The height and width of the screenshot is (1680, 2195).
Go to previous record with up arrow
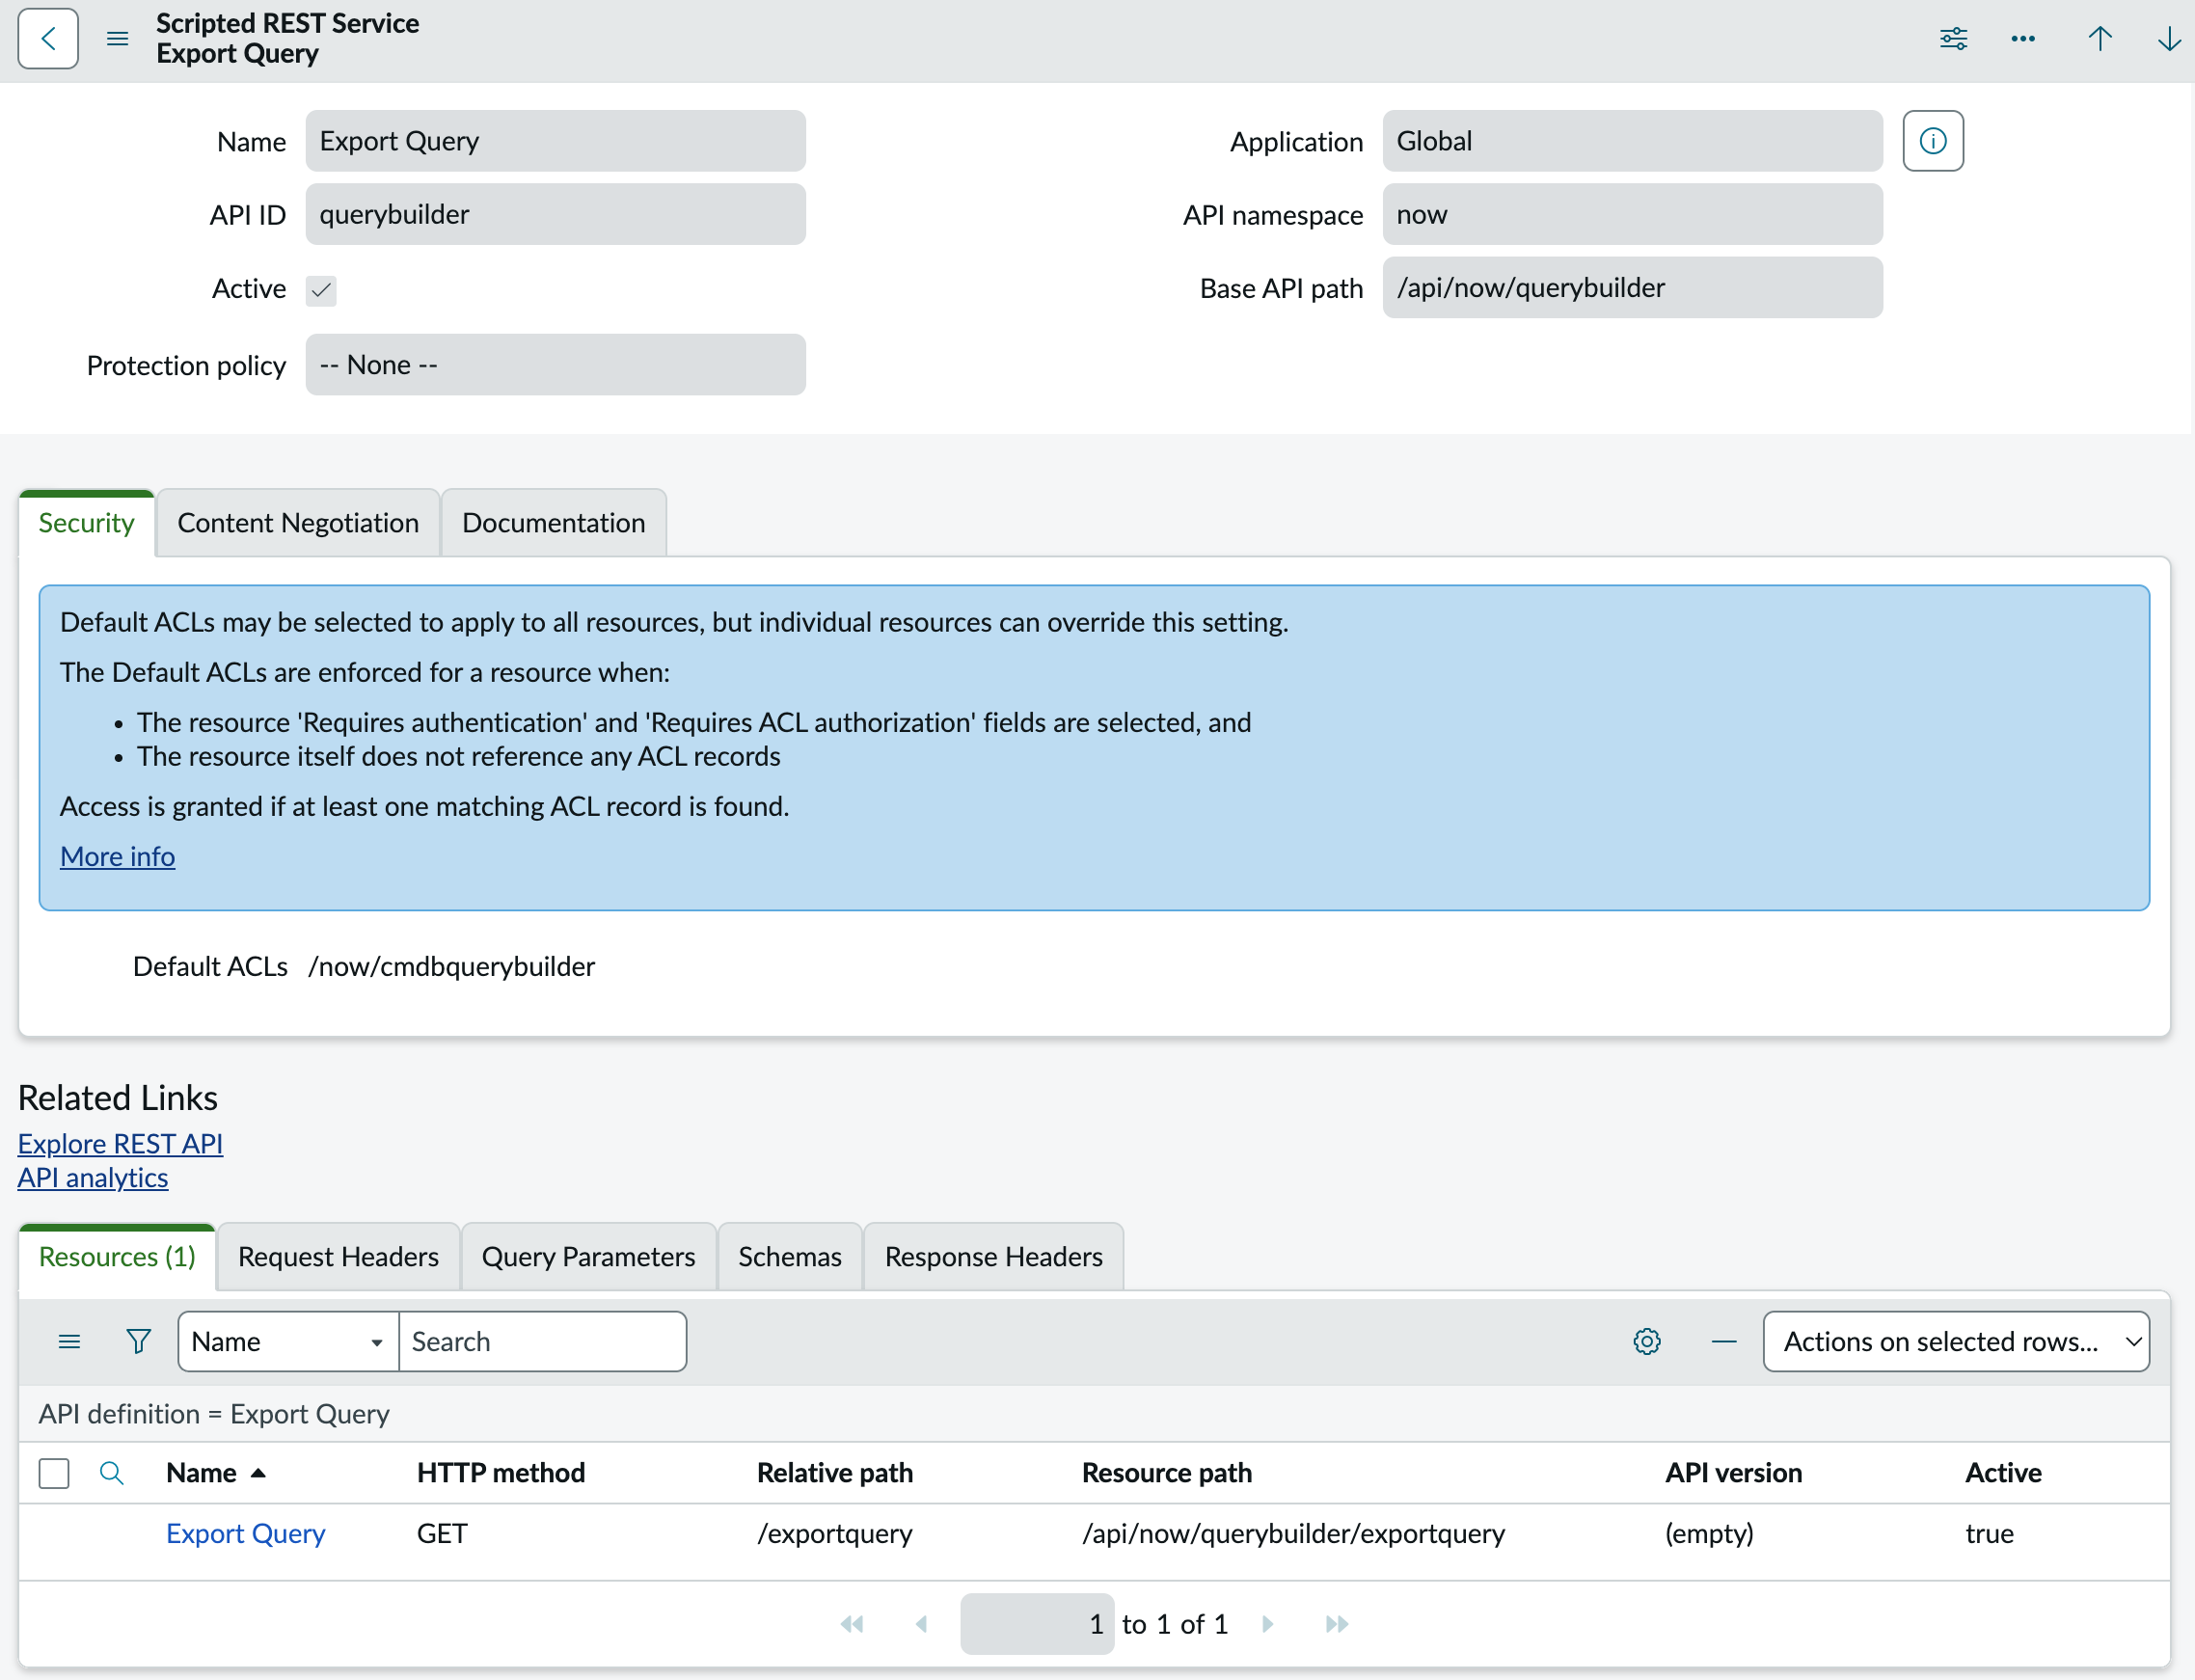click(2100, 39)
